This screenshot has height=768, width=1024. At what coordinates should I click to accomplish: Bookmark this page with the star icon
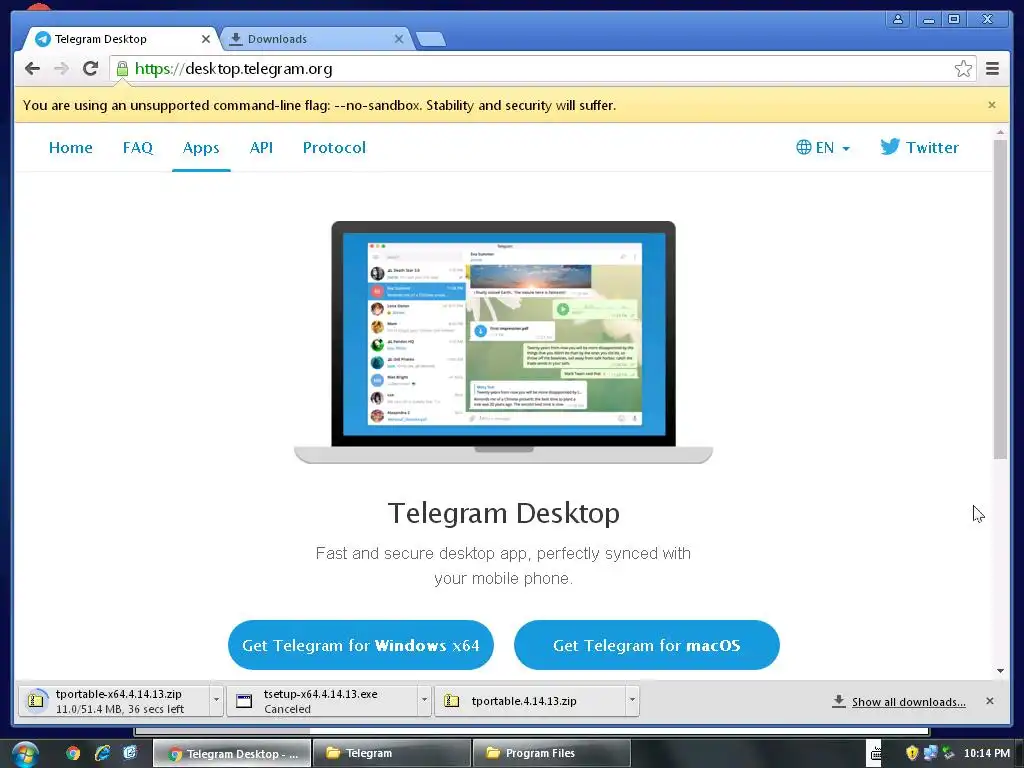coord(963,69)
